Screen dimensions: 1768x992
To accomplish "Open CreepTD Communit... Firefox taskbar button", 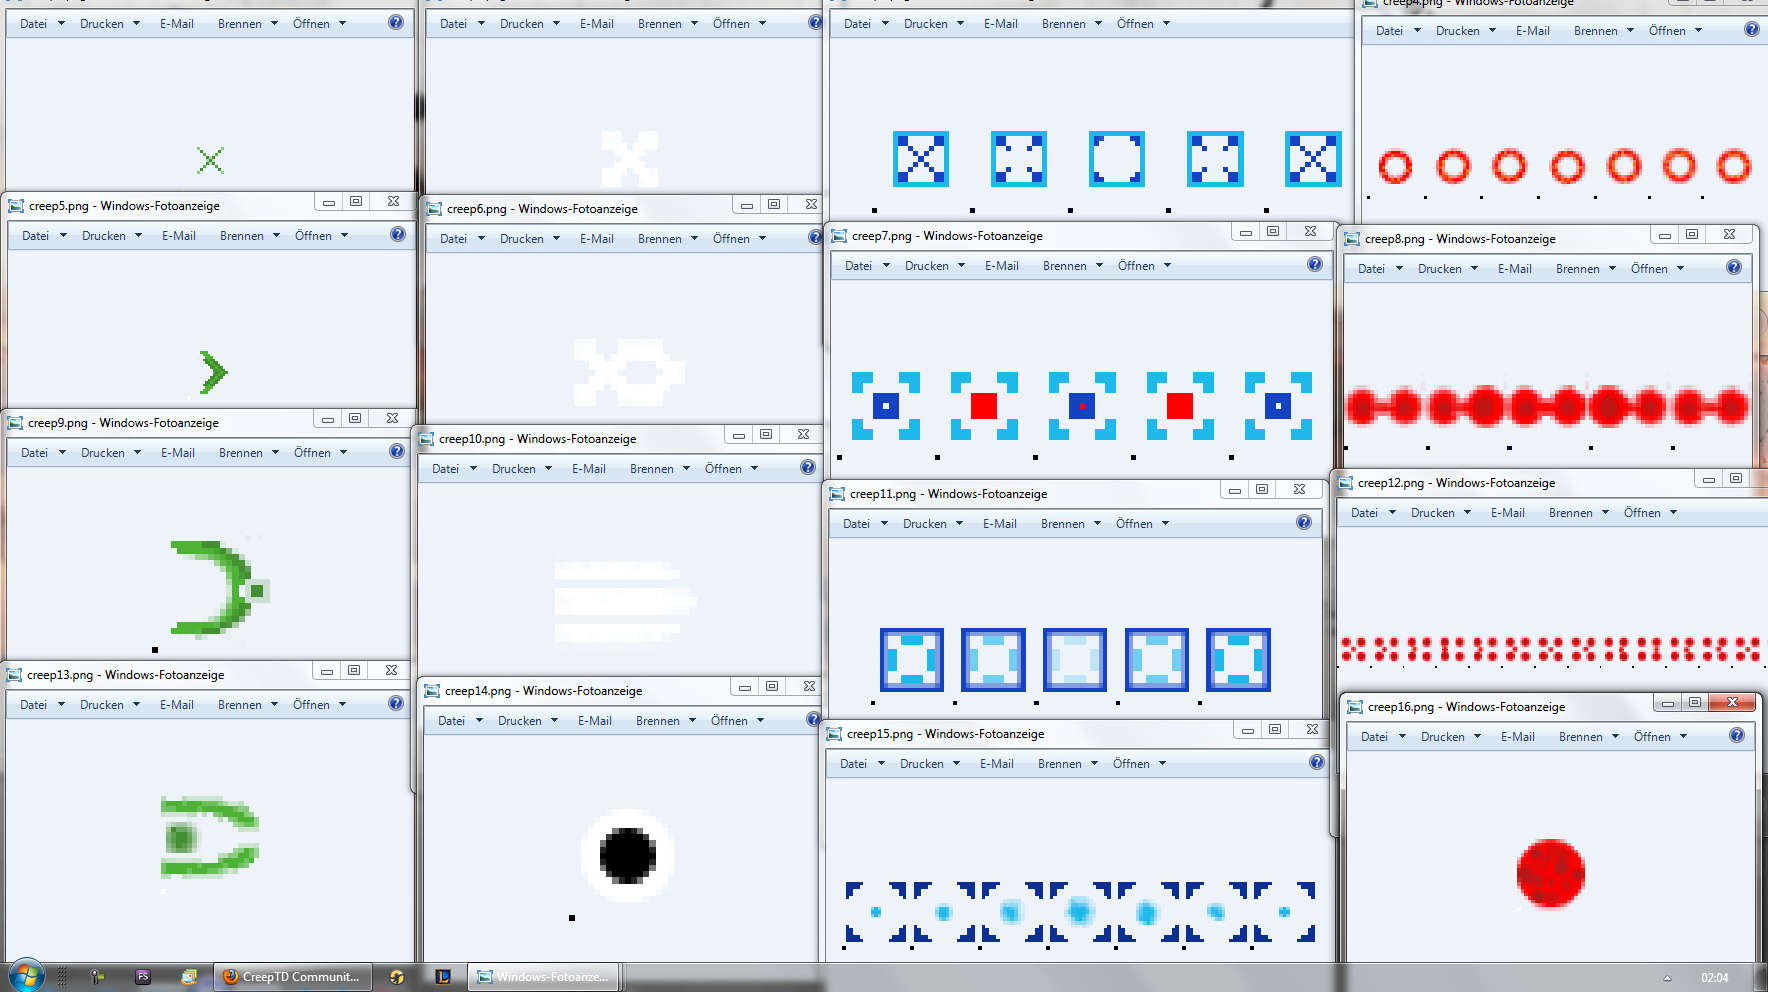I will coord(293,977).
